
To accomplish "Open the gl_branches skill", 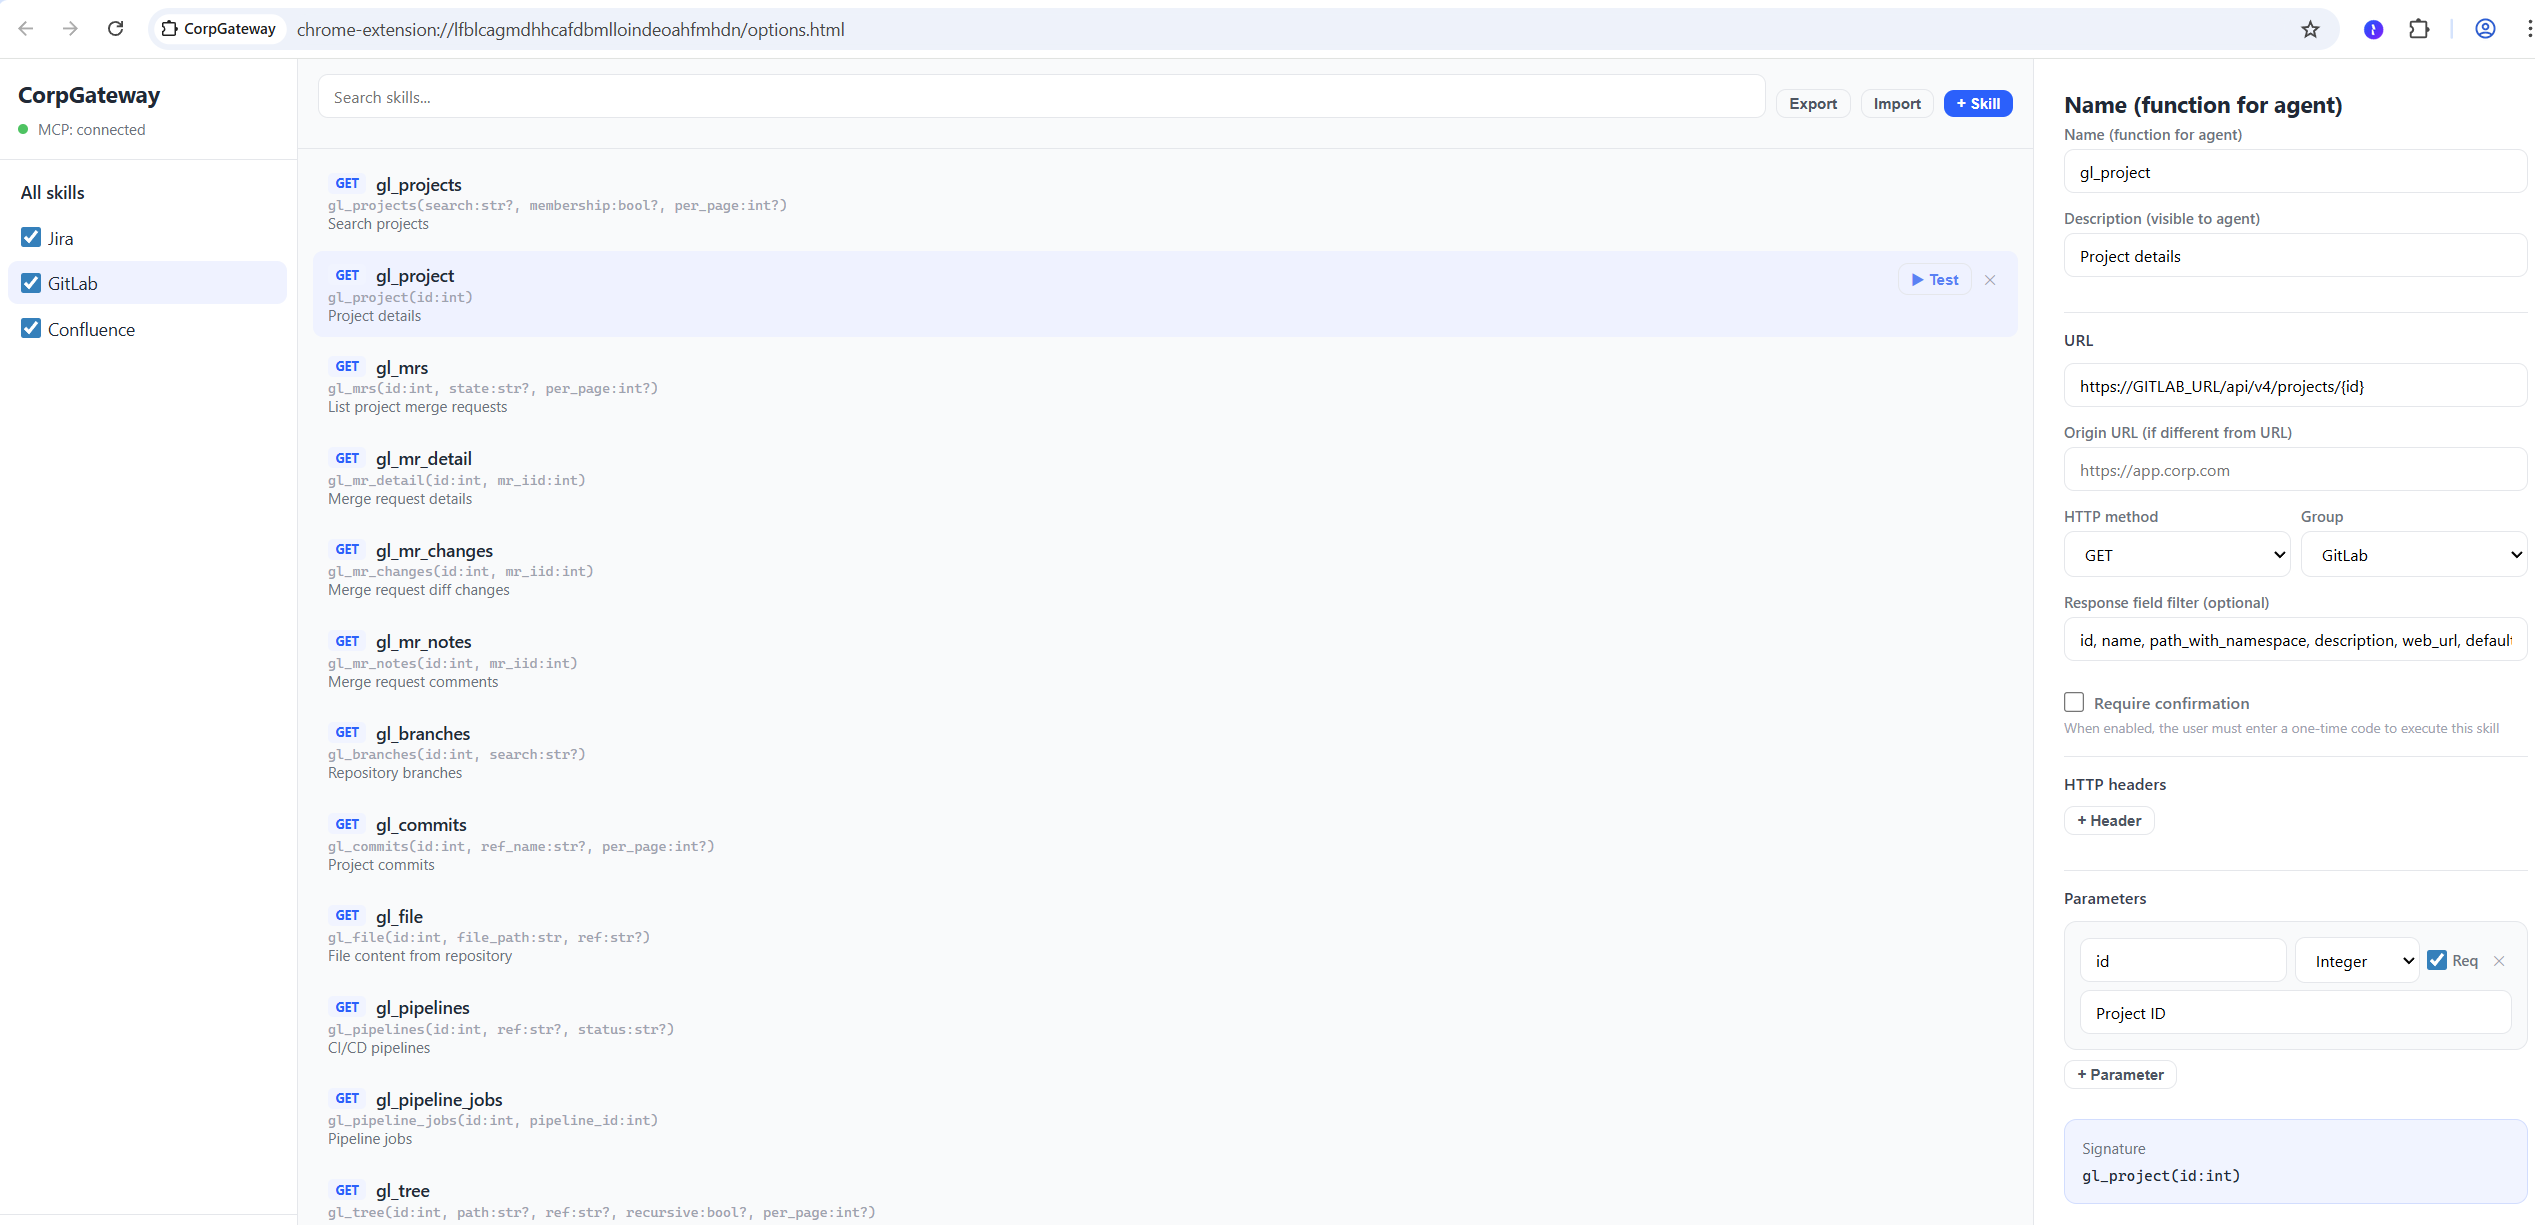I will (1165, 753).
